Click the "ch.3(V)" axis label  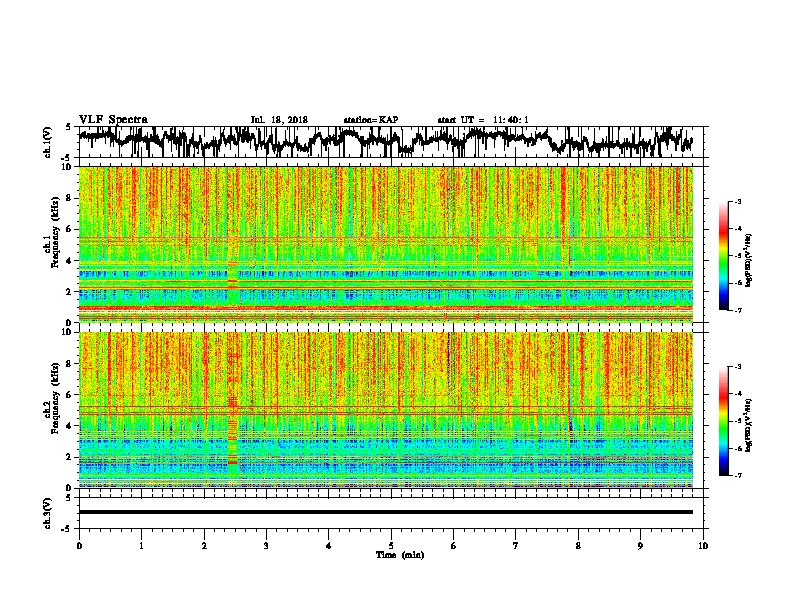point(48,513)
